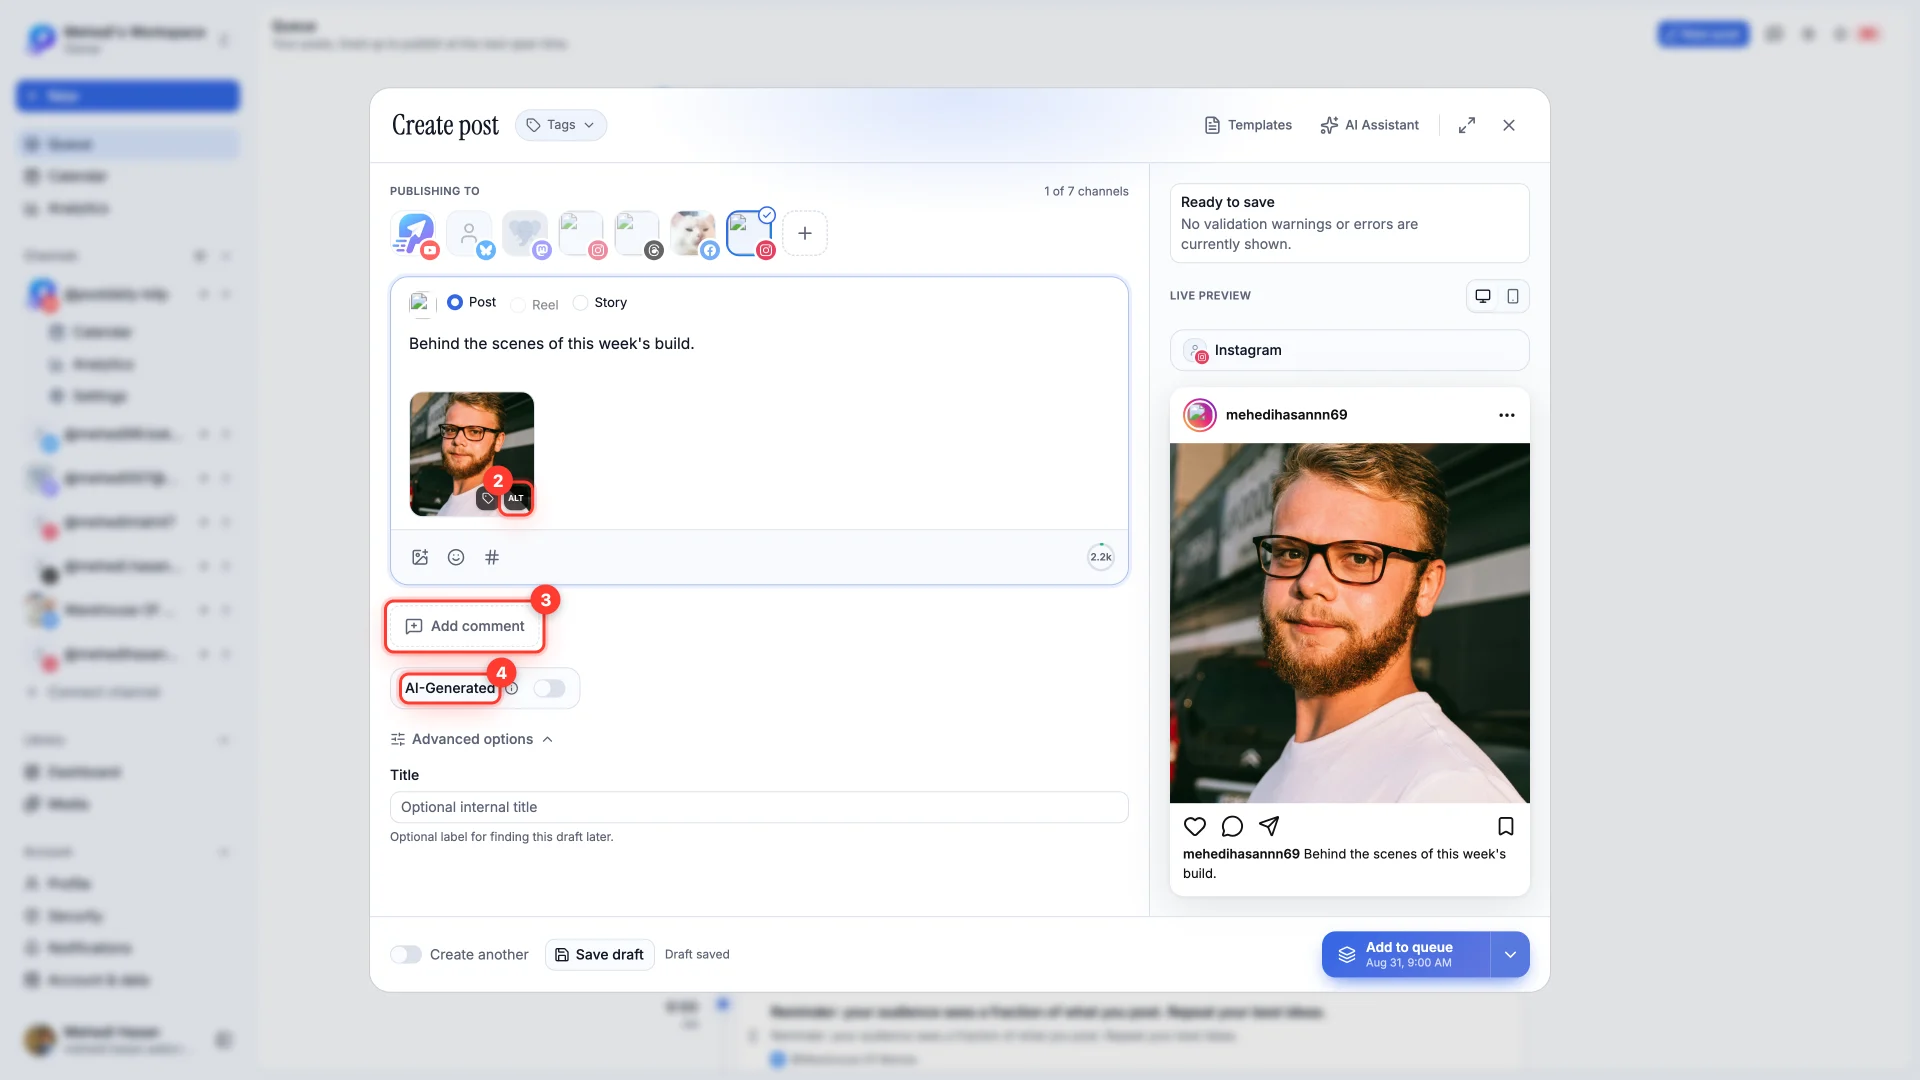Viewport: 1920px width, 1080px height.
Task: Open the emoji picker
Action: (456, 557)
